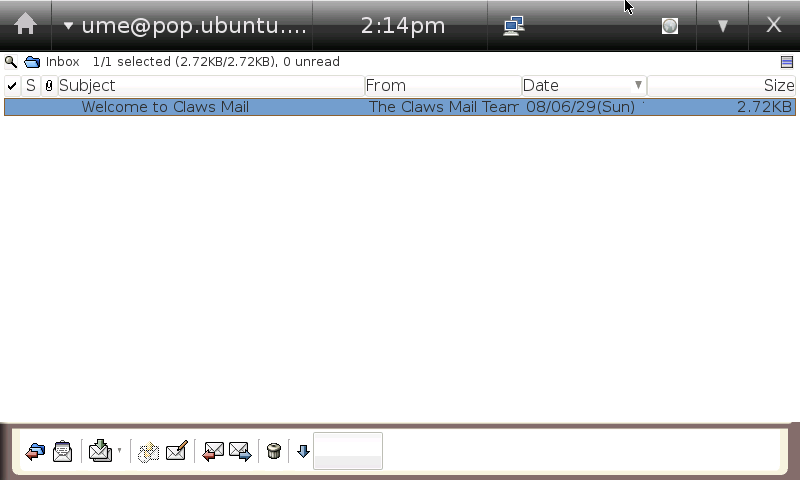Forward the selected message icon
This screenshot has width=800, height=480.
tap(240, 451)
